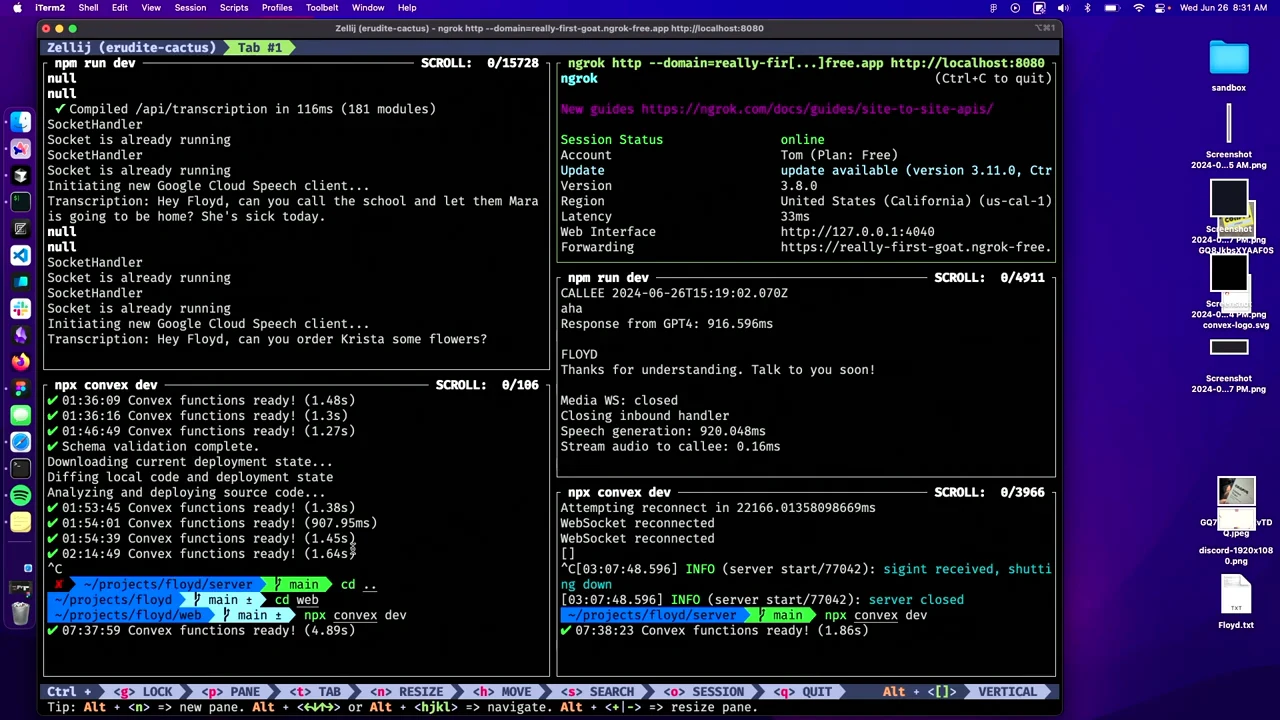This screenshot has height=720, width=1280.
Task: Open the Toolbelt menu
Action: click(x=322, y=8)
